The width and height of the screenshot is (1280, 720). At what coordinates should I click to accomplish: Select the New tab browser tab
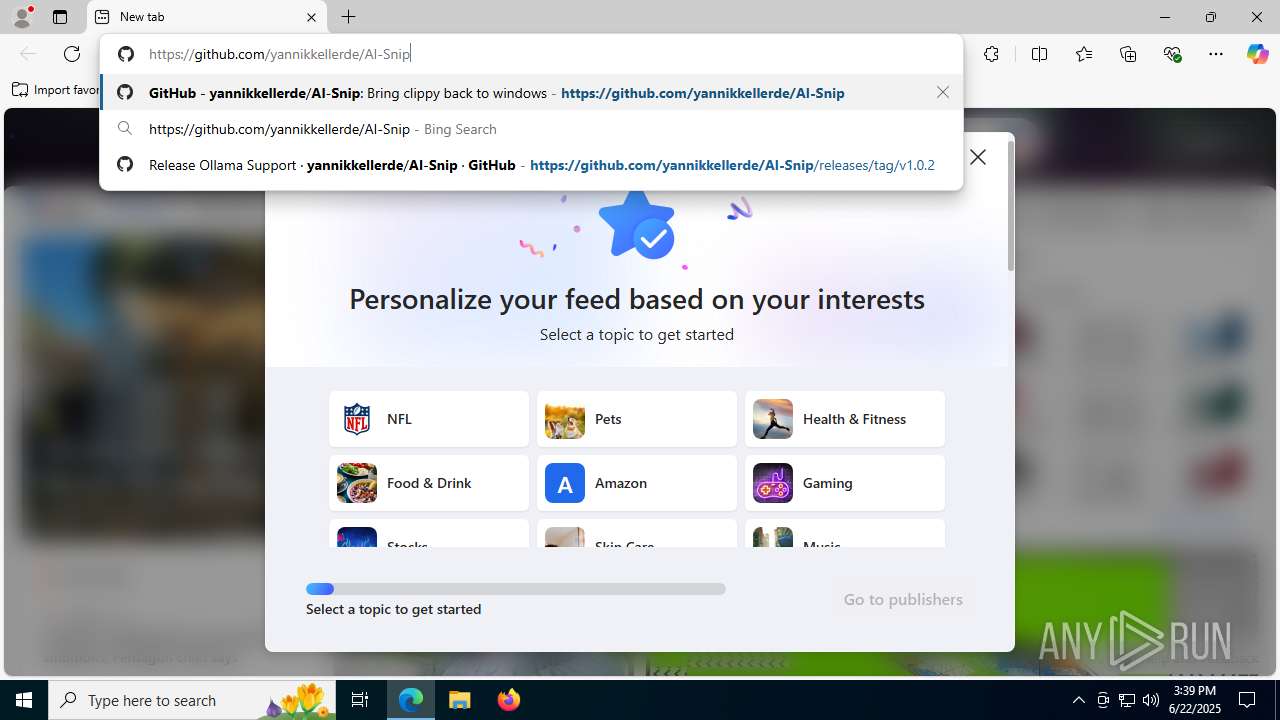coord(207,17)
